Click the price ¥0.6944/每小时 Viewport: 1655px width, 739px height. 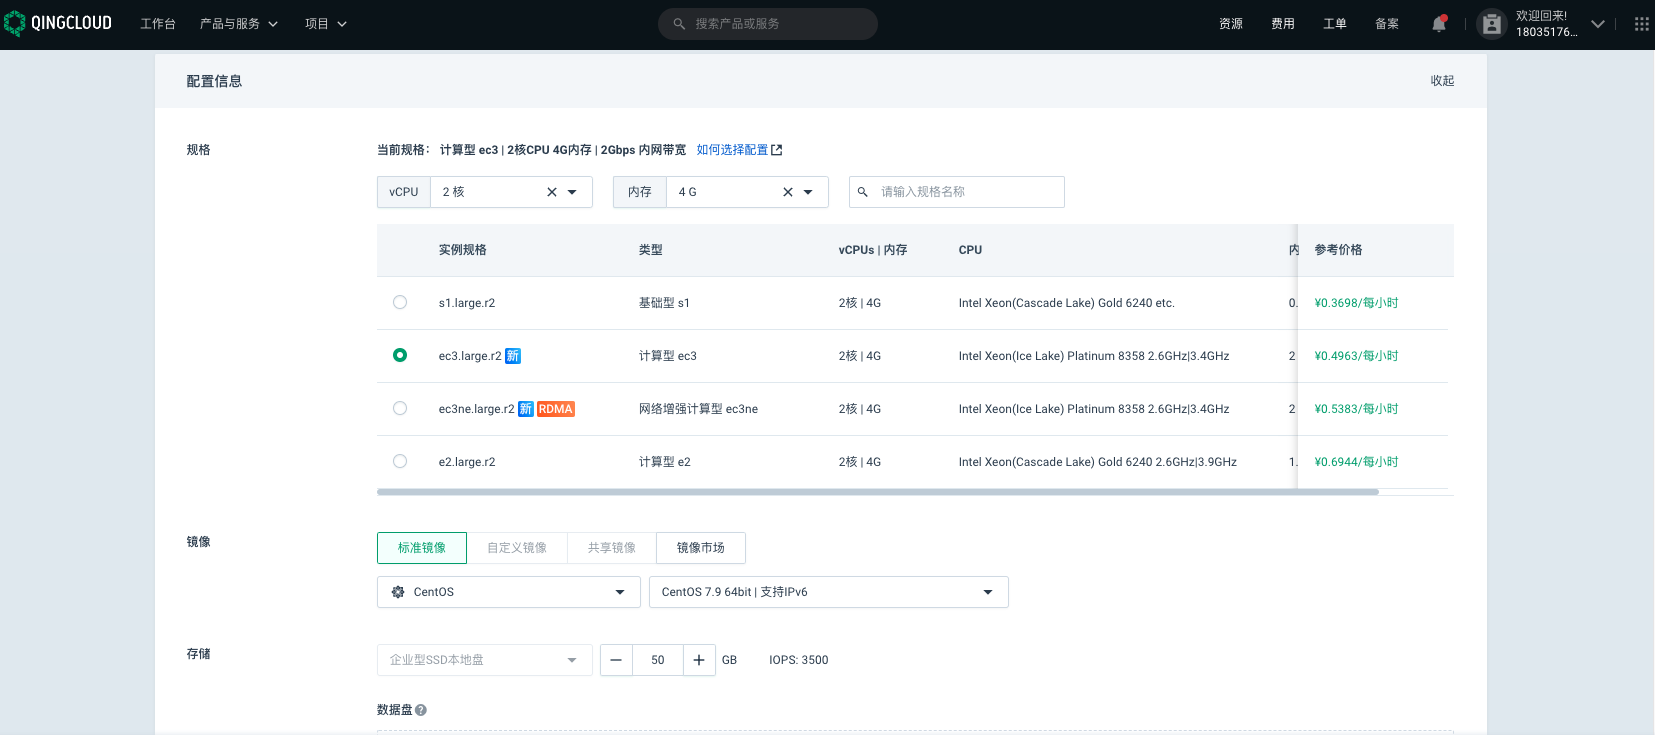point(1356,462)
